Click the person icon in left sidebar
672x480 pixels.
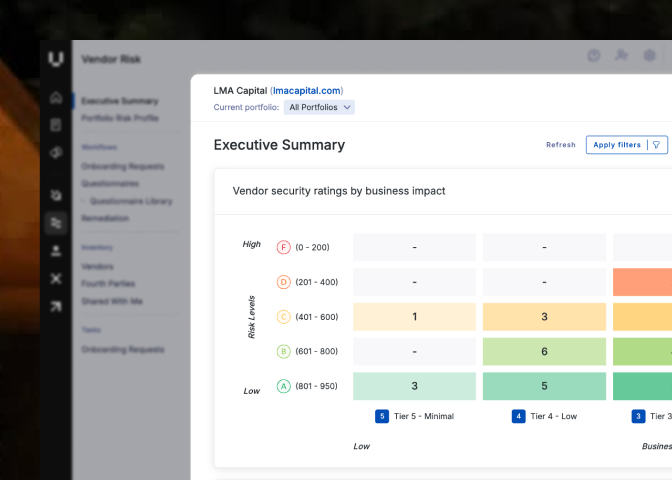pos(56,251)
